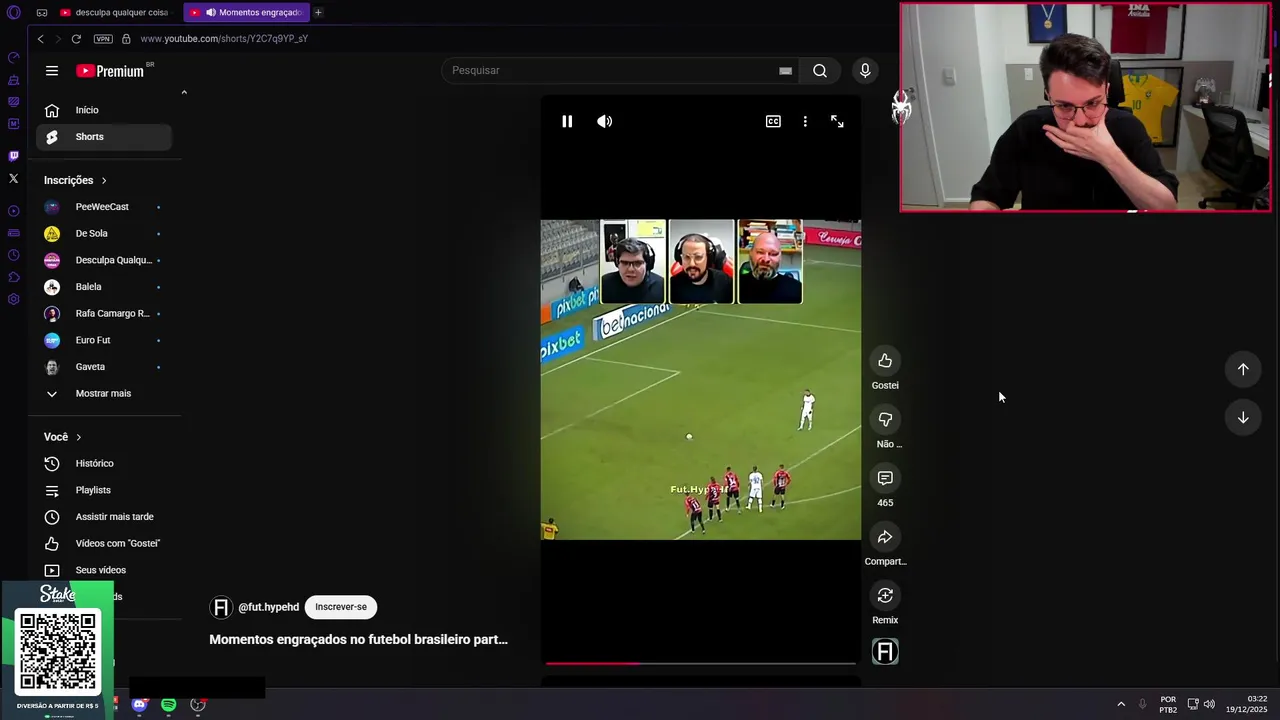Open GX Control speedometer in the browser sidebar
This screenshot has width=1280, height=720.
(x=13, y=58)
